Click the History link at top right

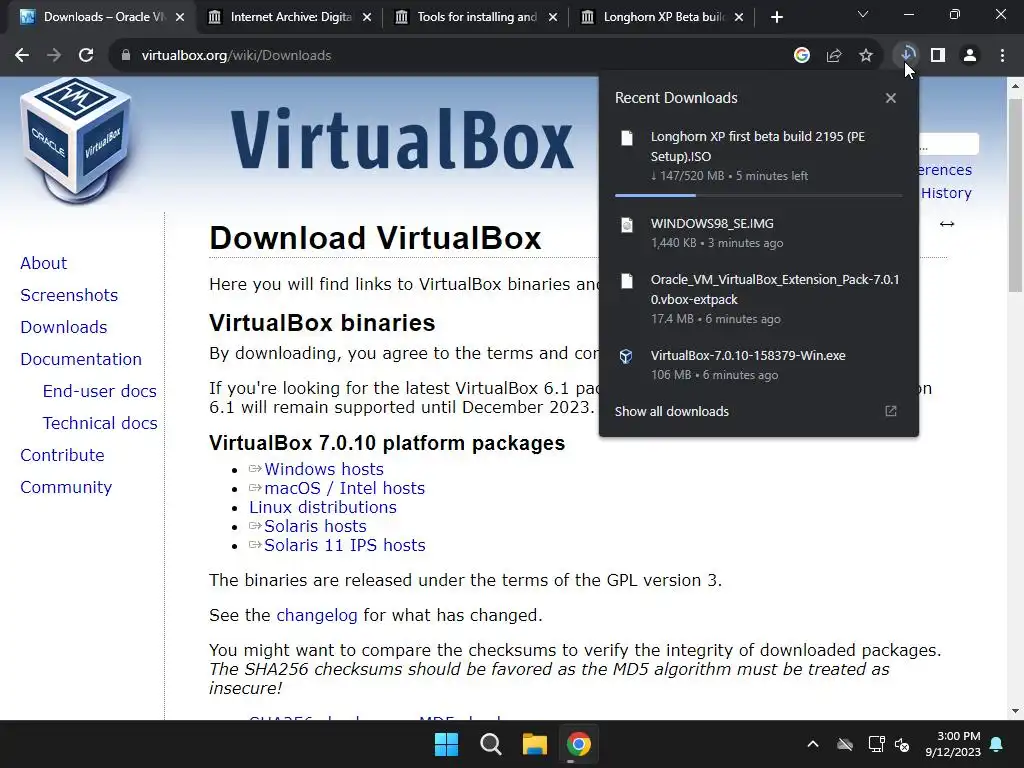point(946,193)
